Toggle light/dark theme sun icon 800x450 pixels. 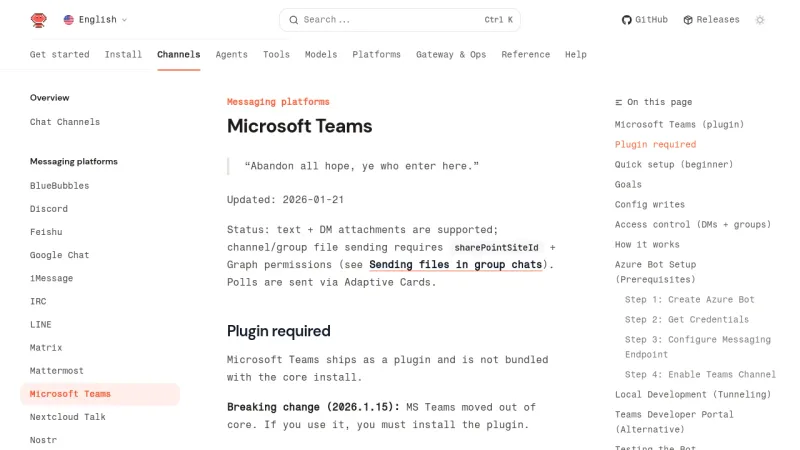(x=760, y=20)
